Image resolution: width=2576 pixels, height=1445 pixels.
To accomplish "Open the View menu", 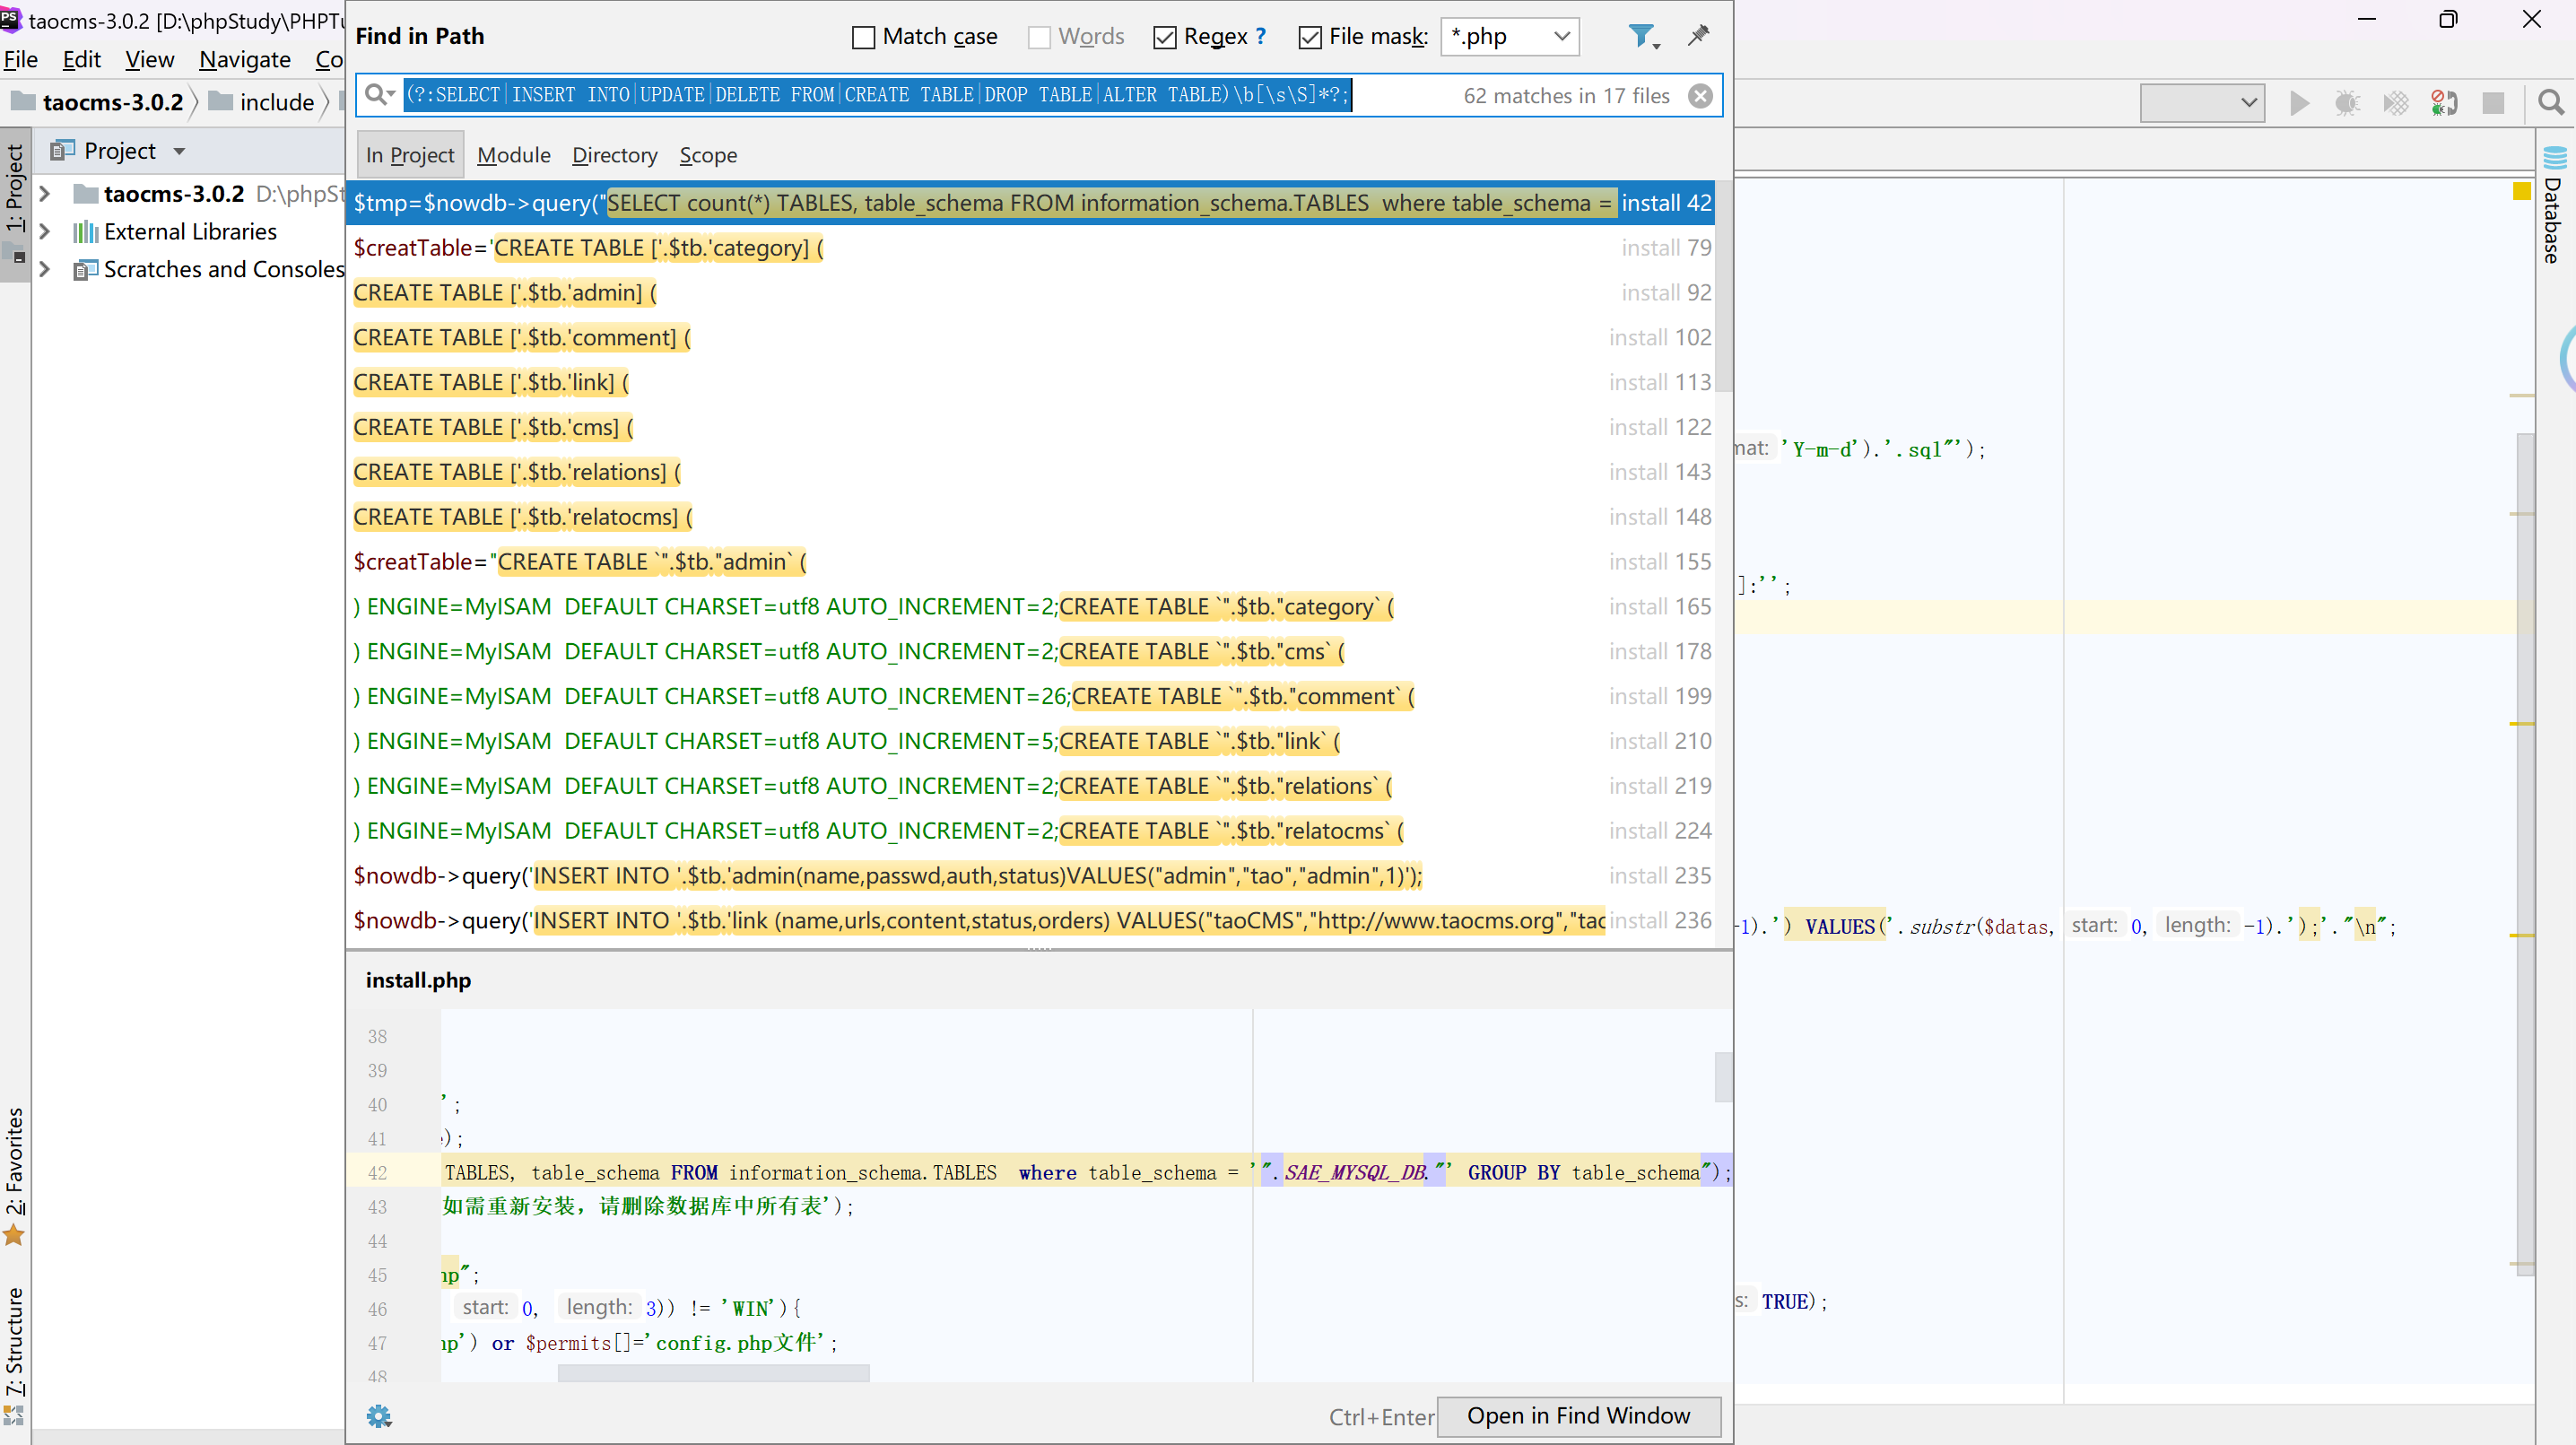I will [150, 59].
